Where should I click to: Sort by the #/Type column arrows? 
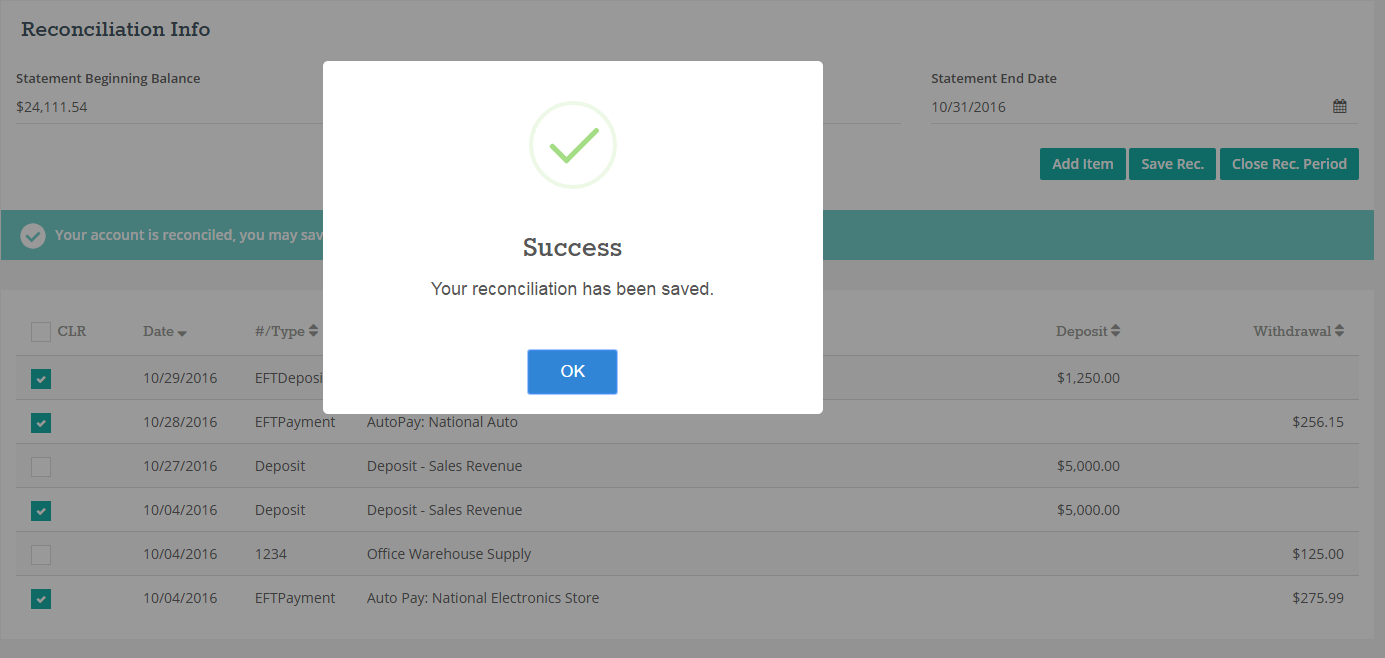click(313, 331)
